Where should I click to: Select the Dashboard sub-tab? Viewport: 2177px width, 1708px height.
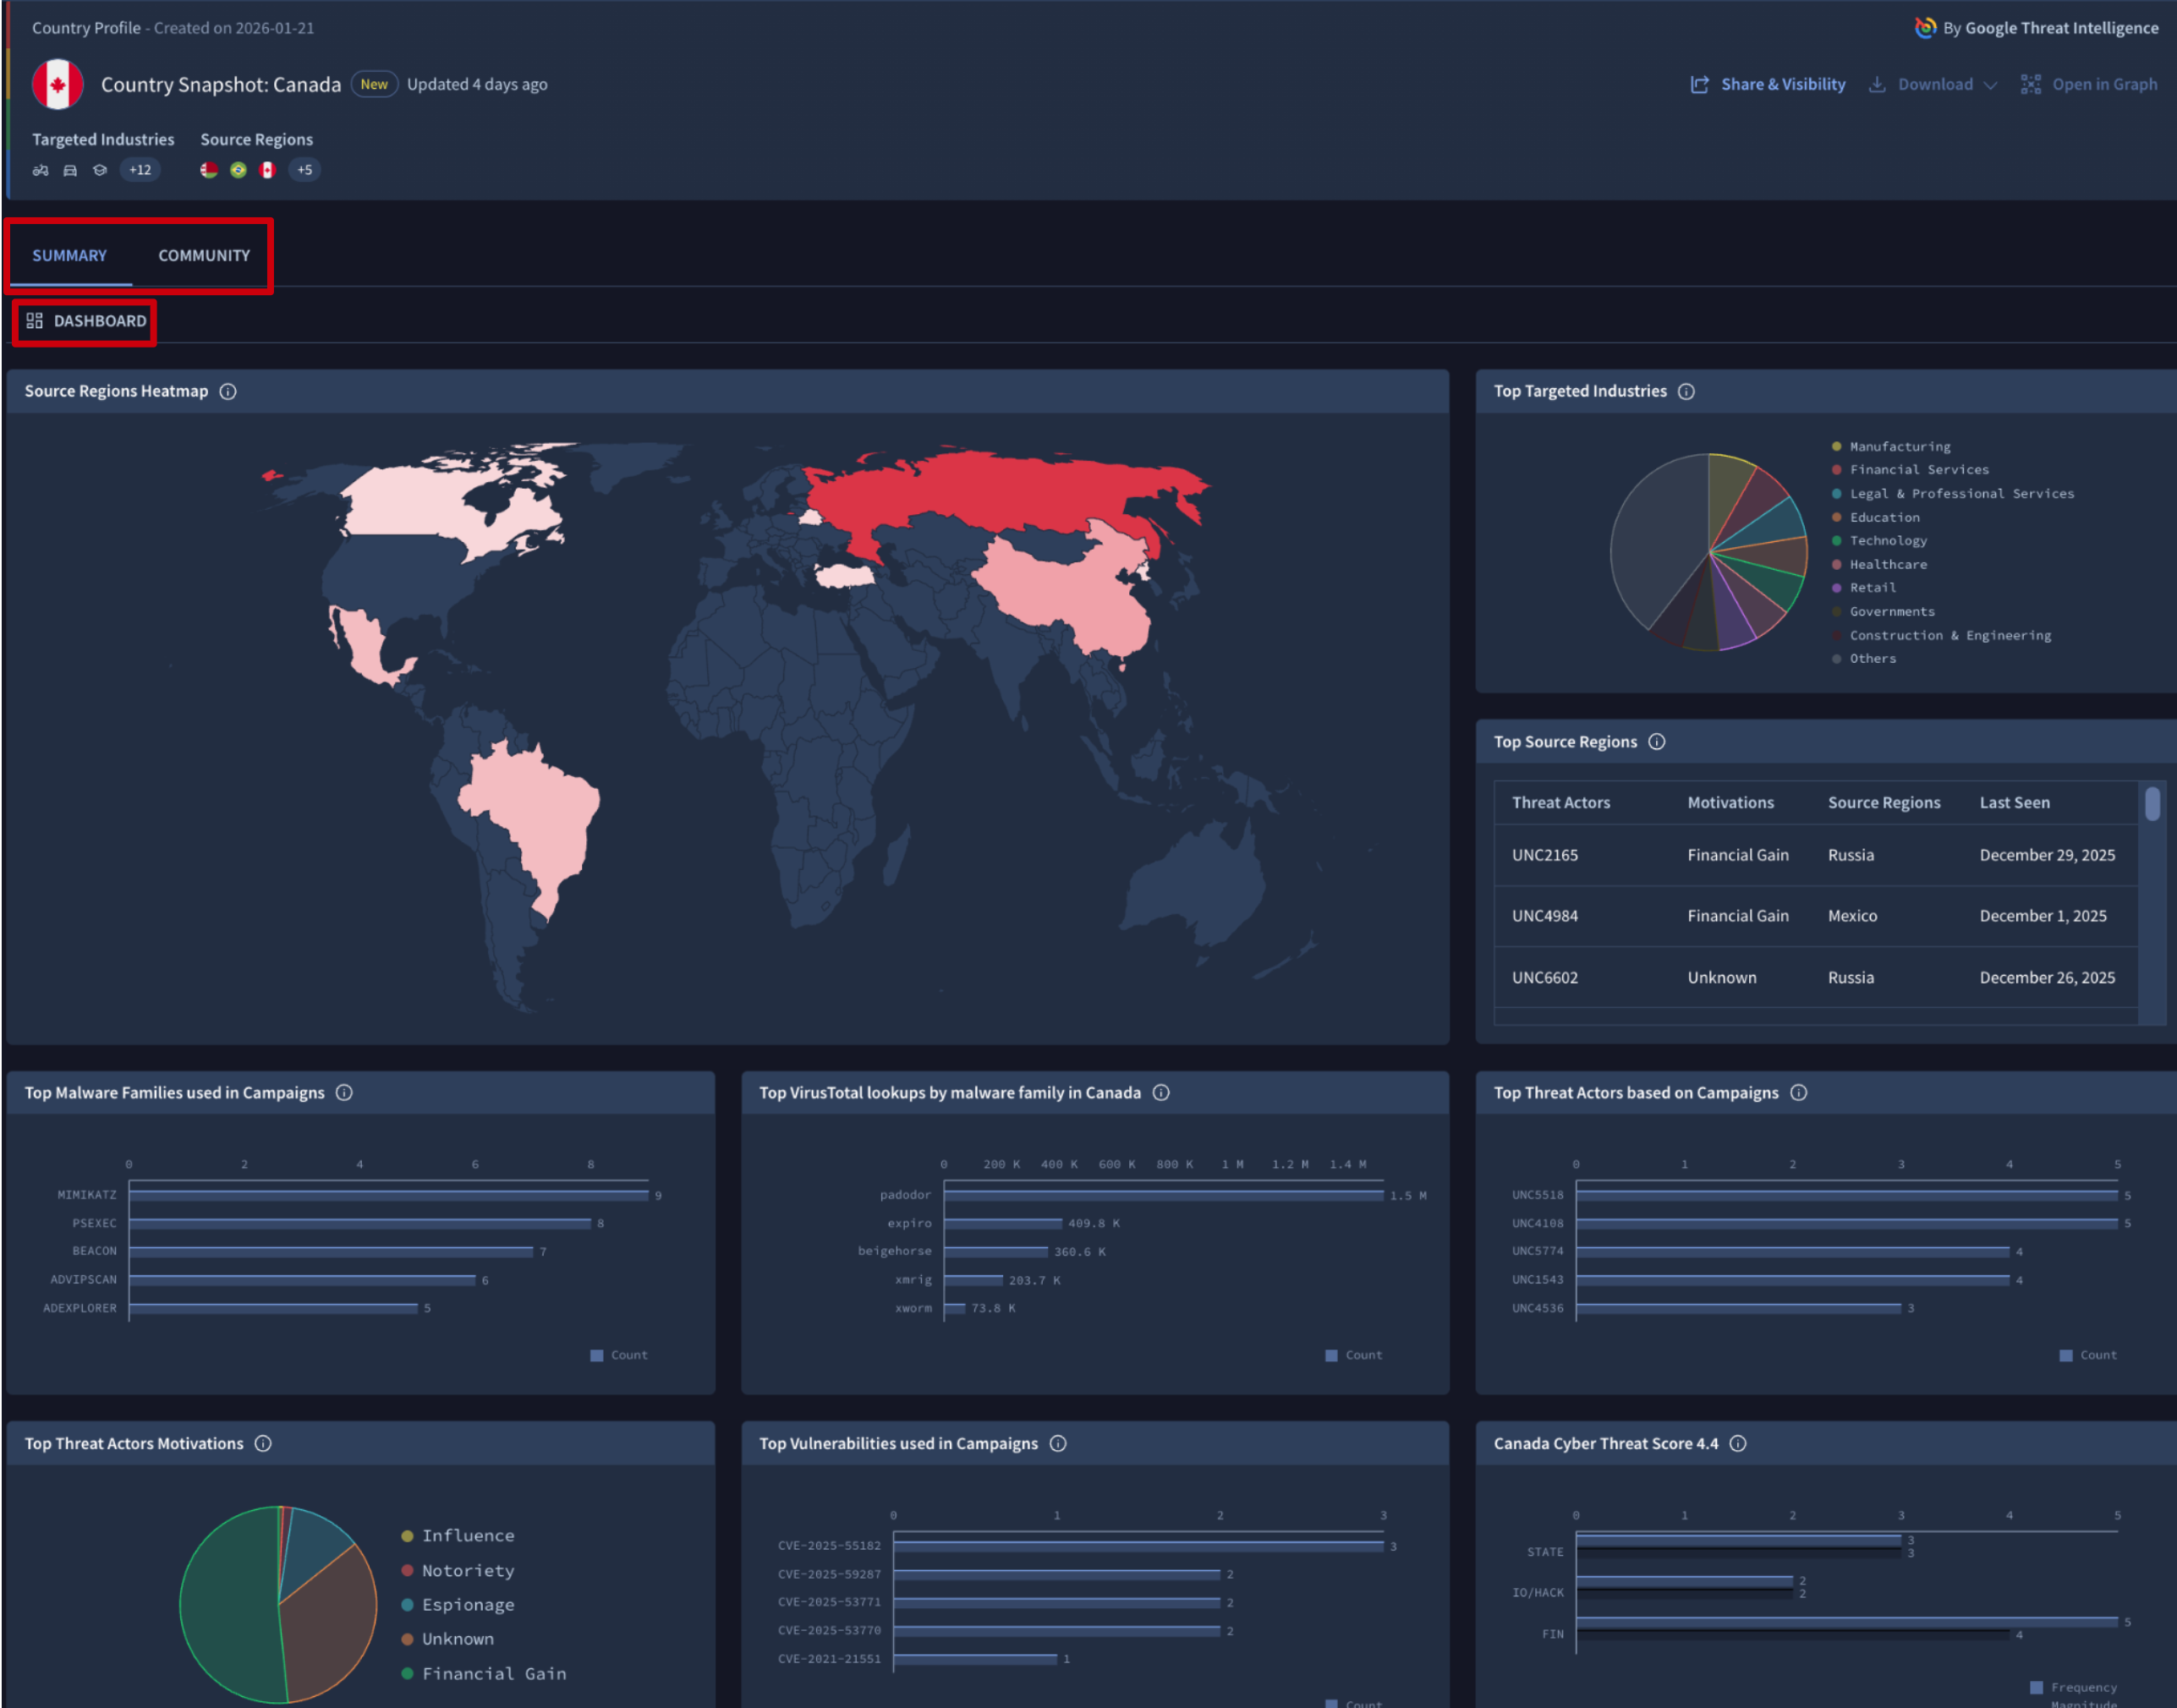click(x=86, y=321)
